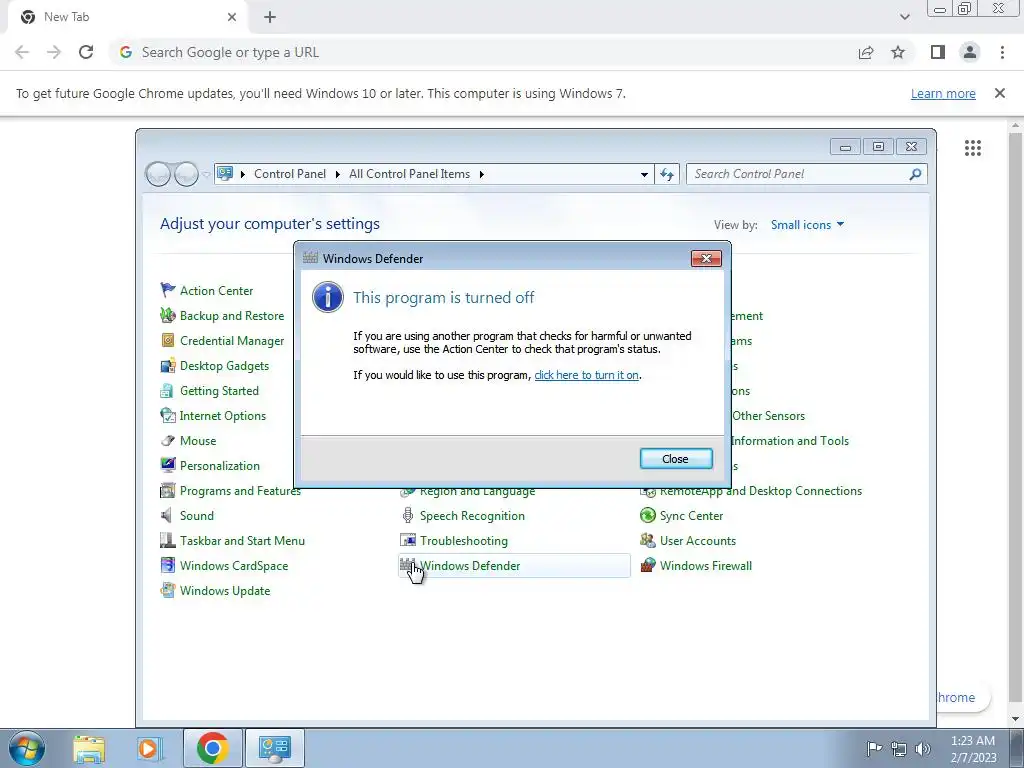Open the Troubleshooting icon
The width and height of the screenshot is (1024, 768).
point(408,540)
